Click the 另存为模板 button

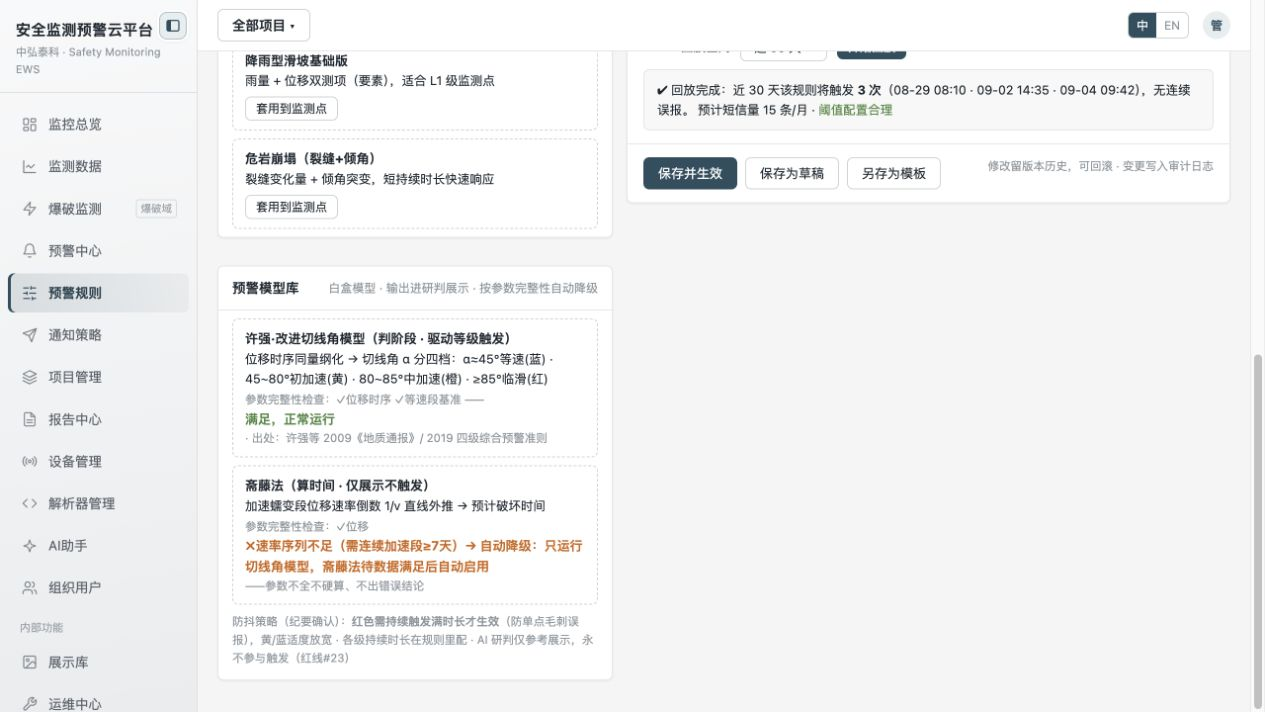(894, 173)
